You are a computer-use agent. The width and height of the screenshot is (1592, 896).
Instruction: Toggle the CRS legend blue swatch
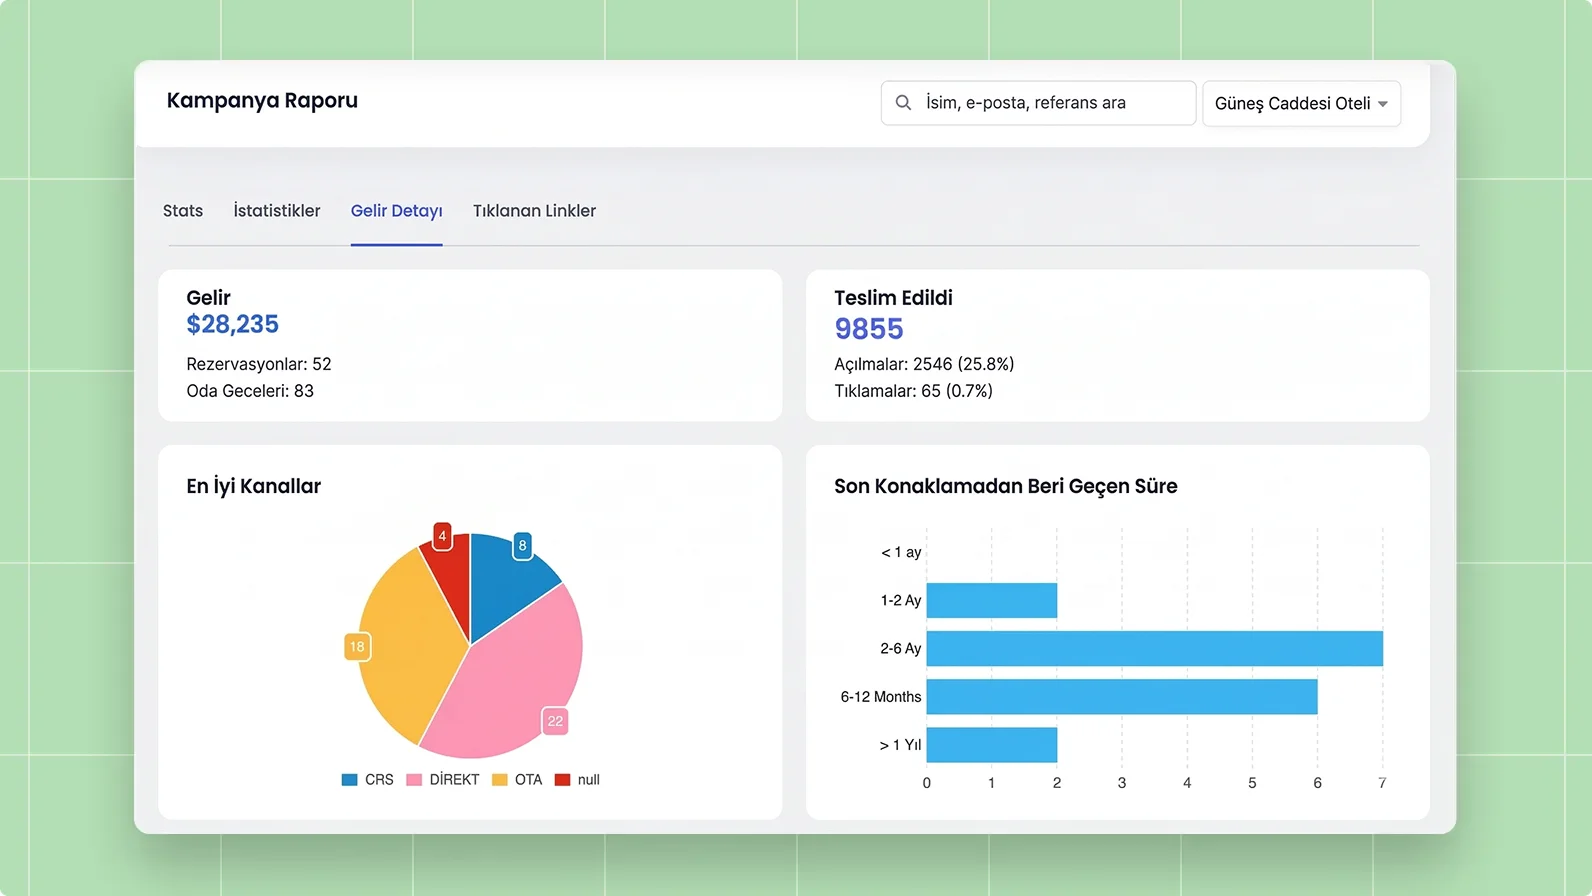click(x=349, y=780)
